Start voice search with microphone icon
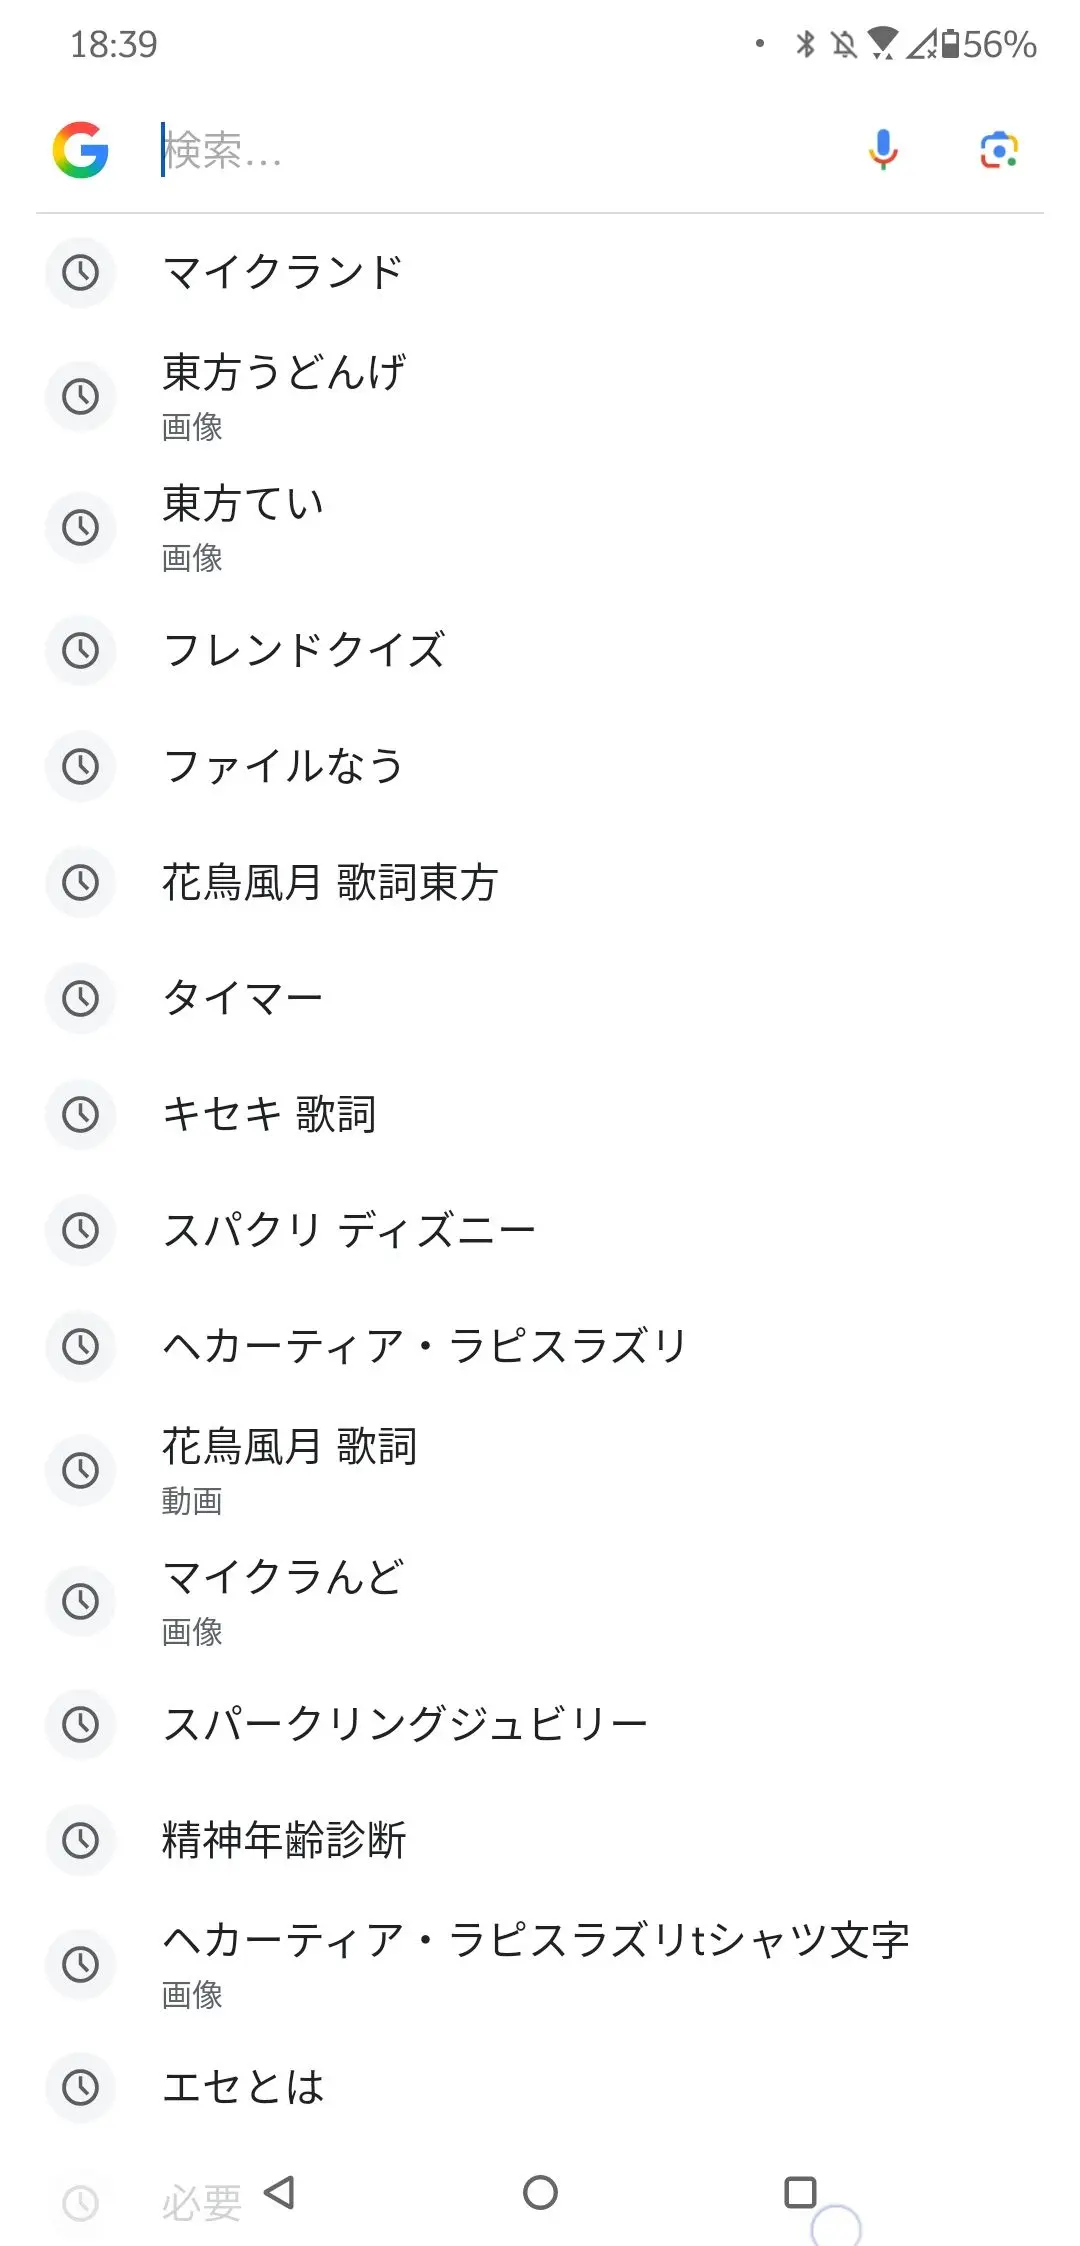 tap(883, 151)
